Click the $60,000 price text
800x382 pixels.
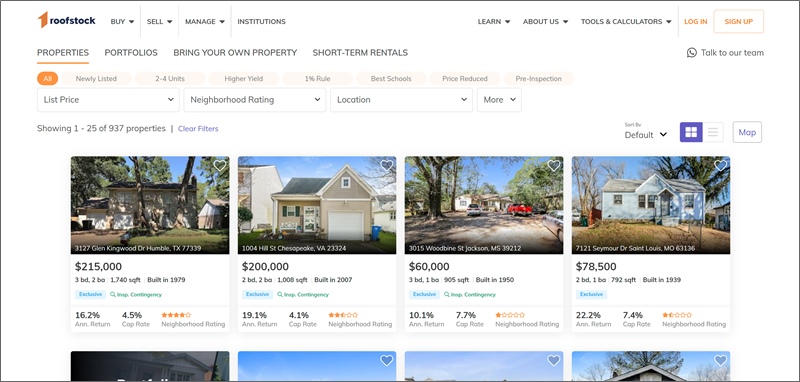click(x=429, y=266)
